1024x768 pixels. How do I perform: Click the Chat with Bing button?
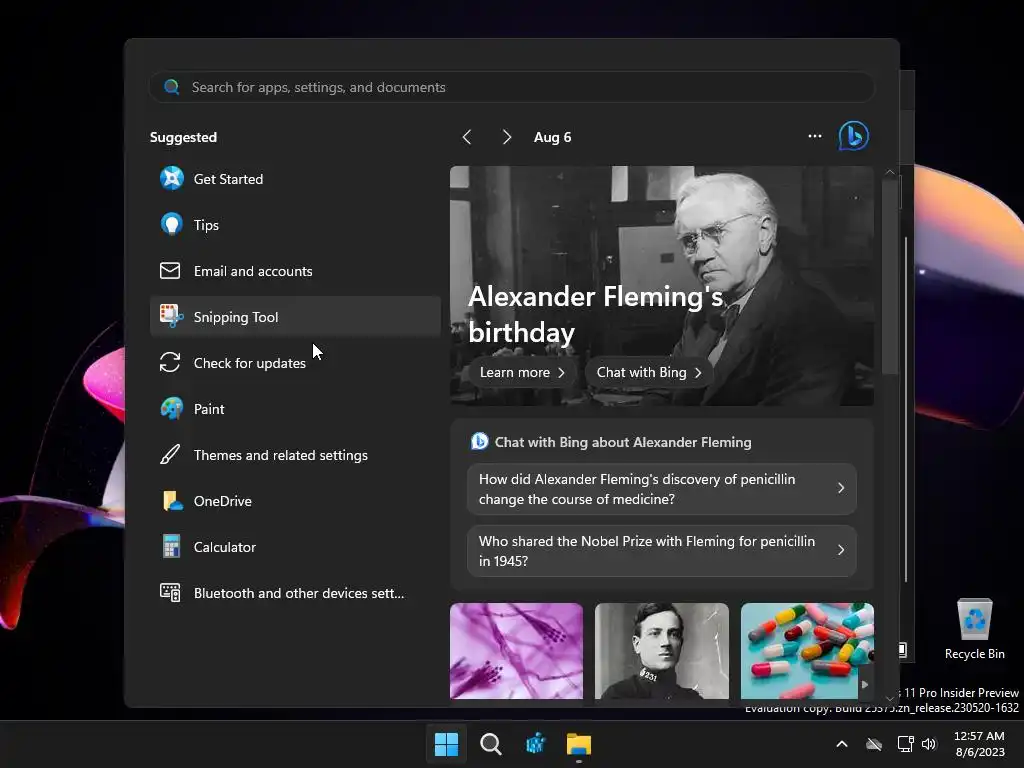(648, 372)
